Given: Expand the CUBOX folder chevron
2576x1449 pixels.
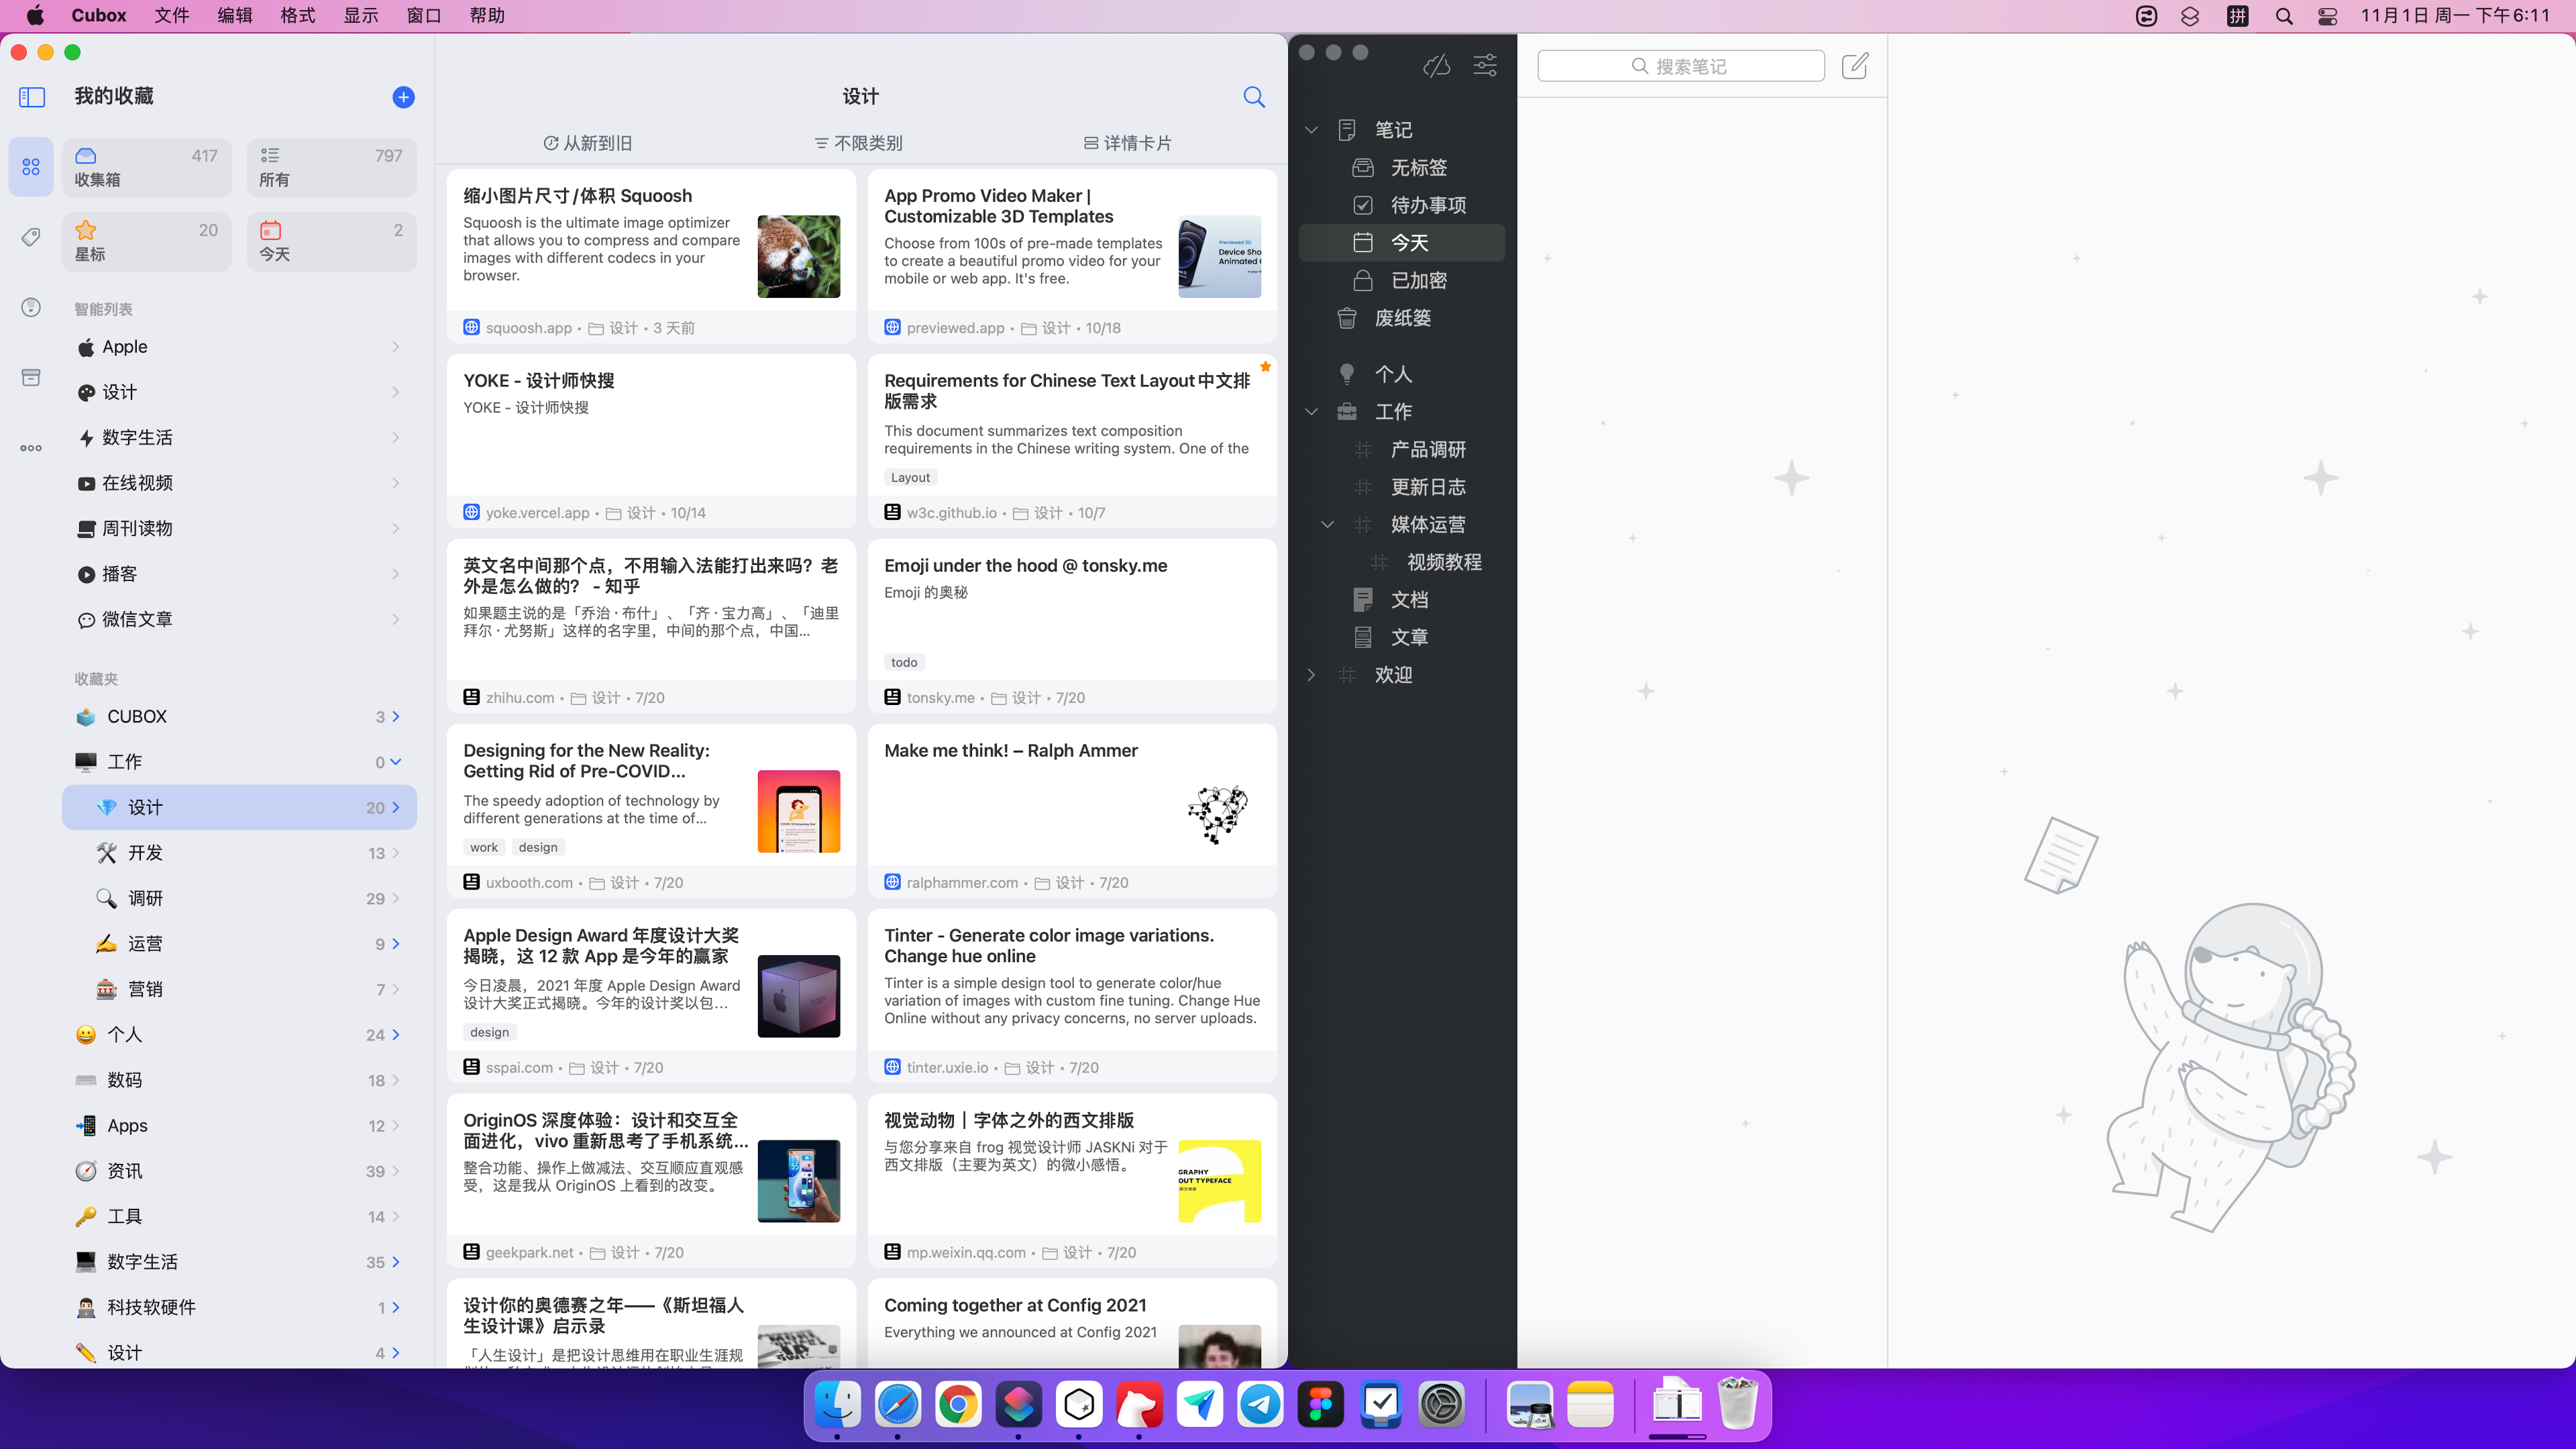Looking at the screenshot, I should [x=396, y=716].
